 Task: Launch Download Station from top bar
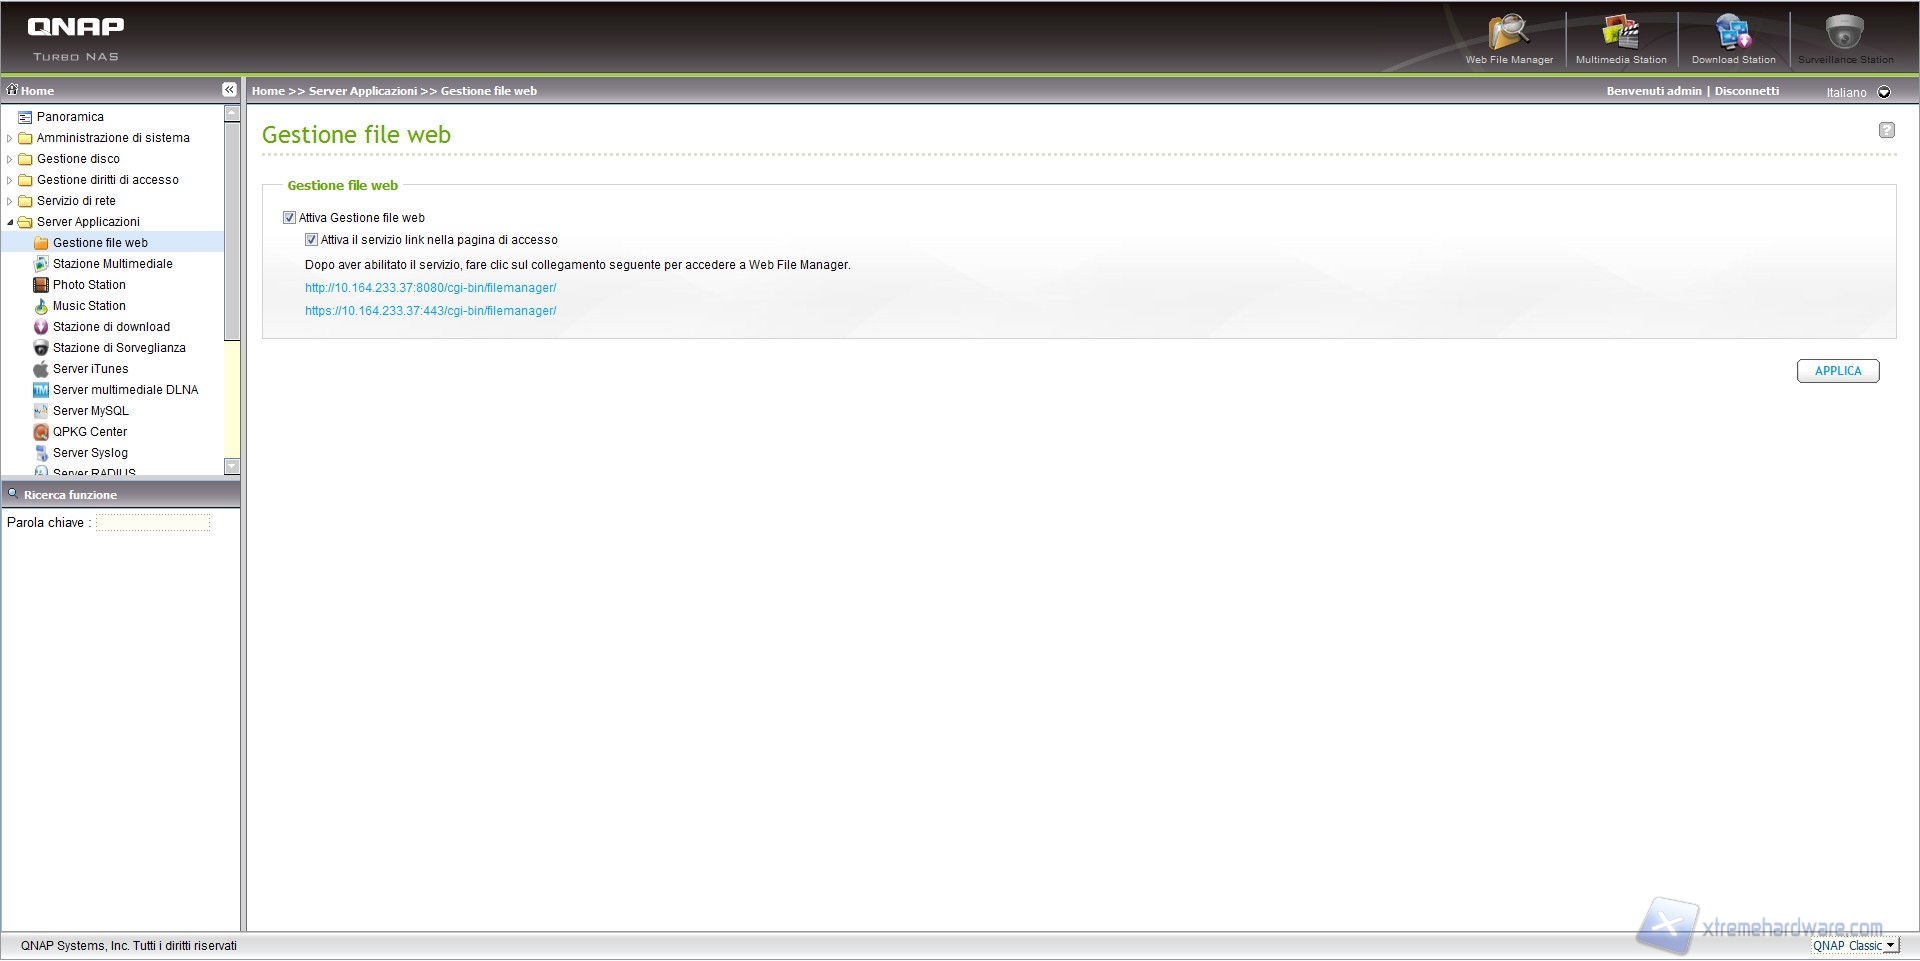pyautogui.click(x=1733, y=34)
